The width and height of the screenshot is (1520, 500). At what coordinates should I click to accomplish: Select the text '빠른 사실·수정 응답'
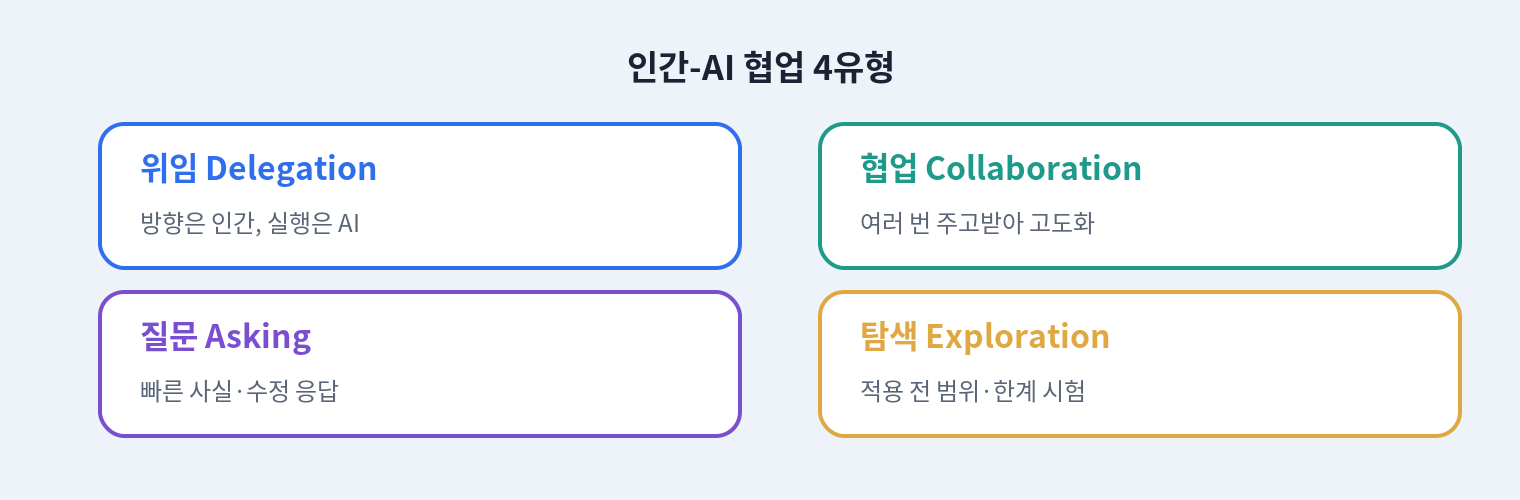coord(240,391)
